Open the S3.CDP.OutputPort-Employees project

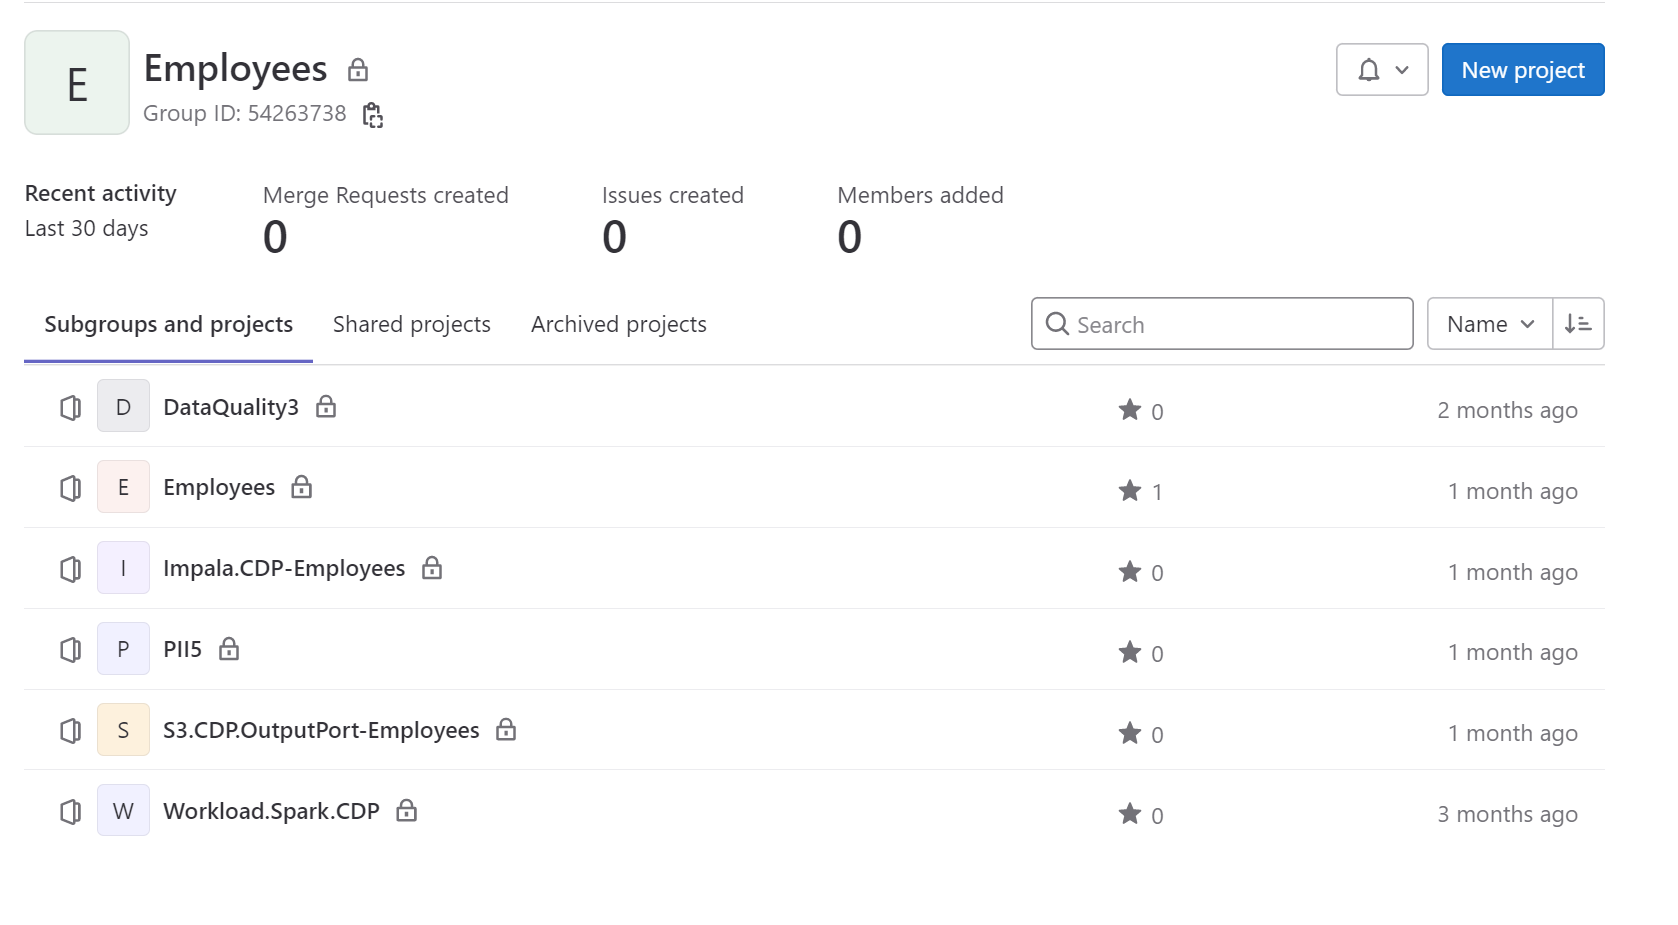pos(321,730)
